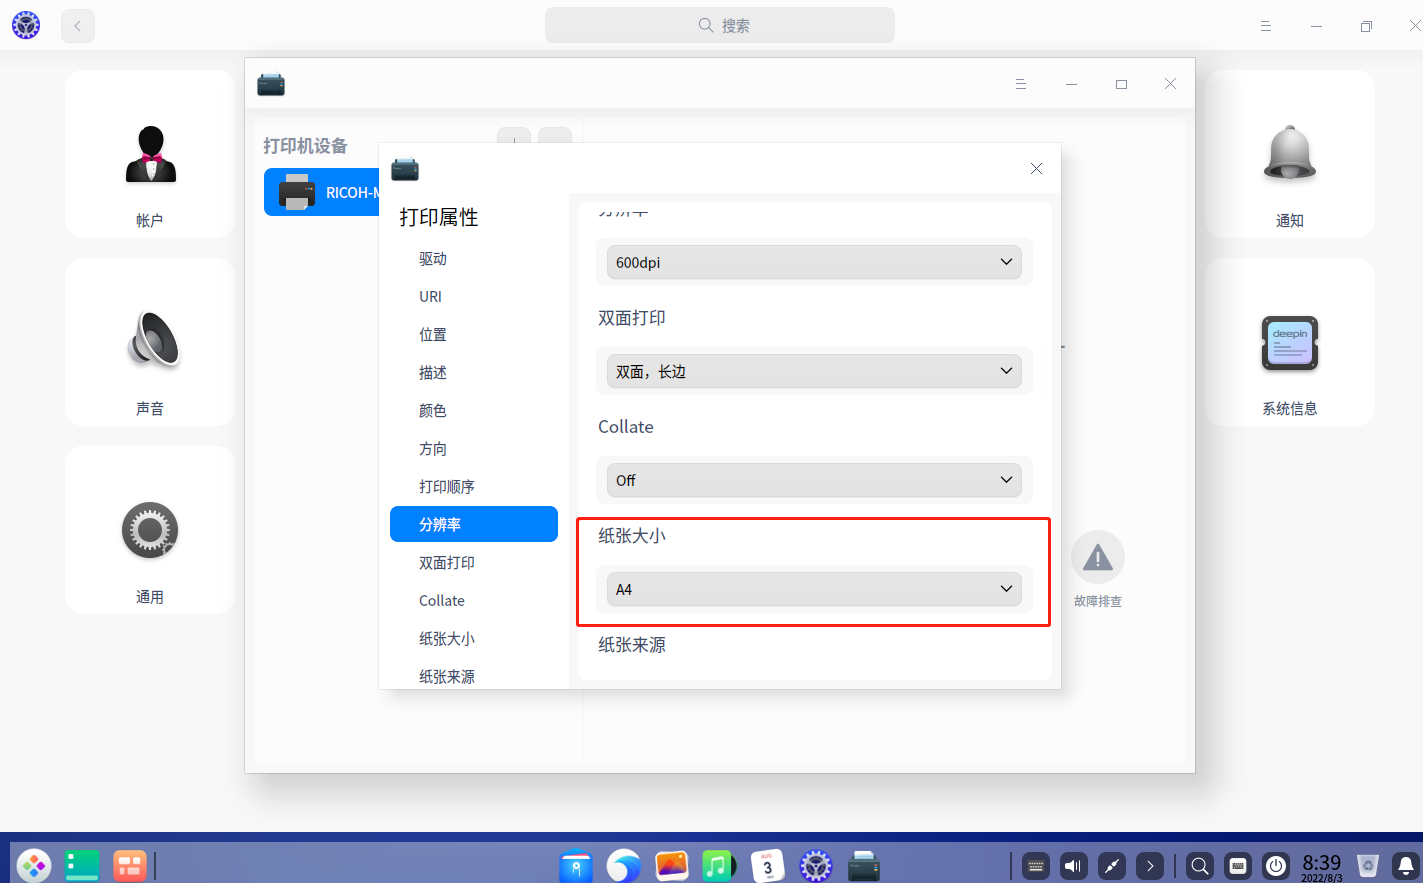Image resolution: width=1423 pixels, height=883 pixels.
Task: Open the 600dpi resolution dropdown
Action: 813,261
